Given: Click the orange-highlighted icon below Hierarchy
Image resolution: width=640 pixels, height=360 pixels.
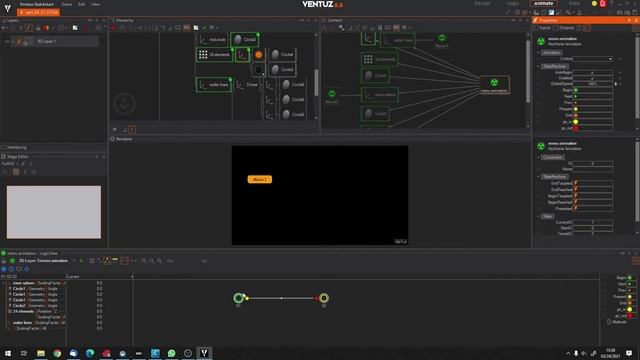Looking at the screenshot, I should click(x=132, y=130).
